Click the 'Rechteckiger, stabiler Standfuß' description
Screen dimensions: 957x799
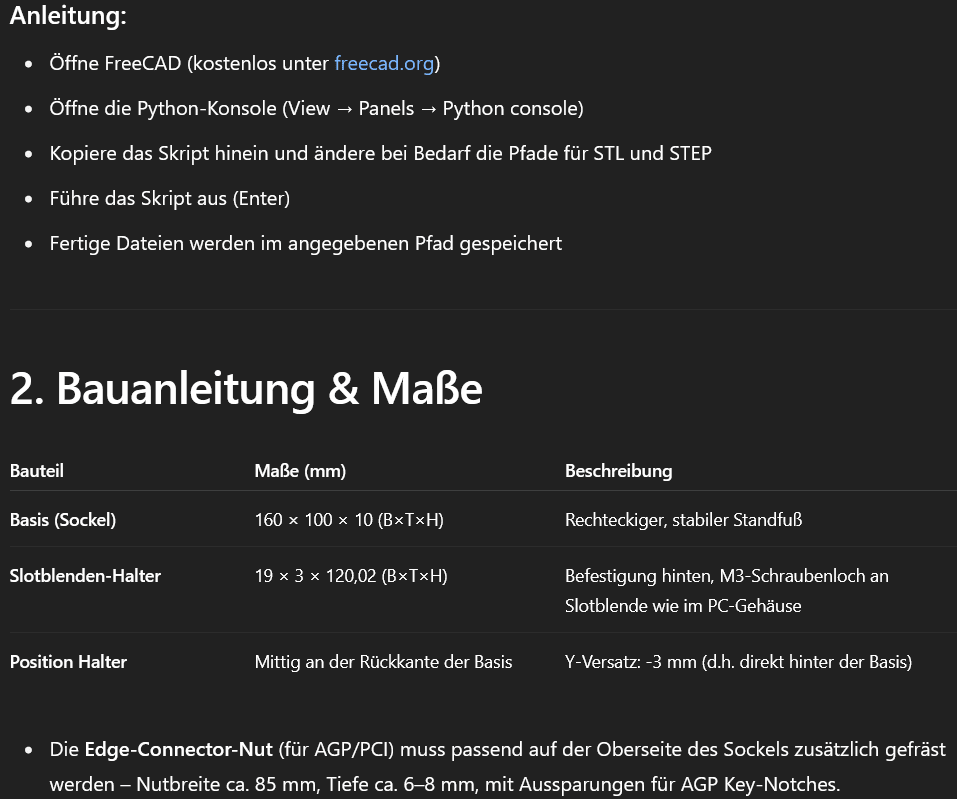684,519
